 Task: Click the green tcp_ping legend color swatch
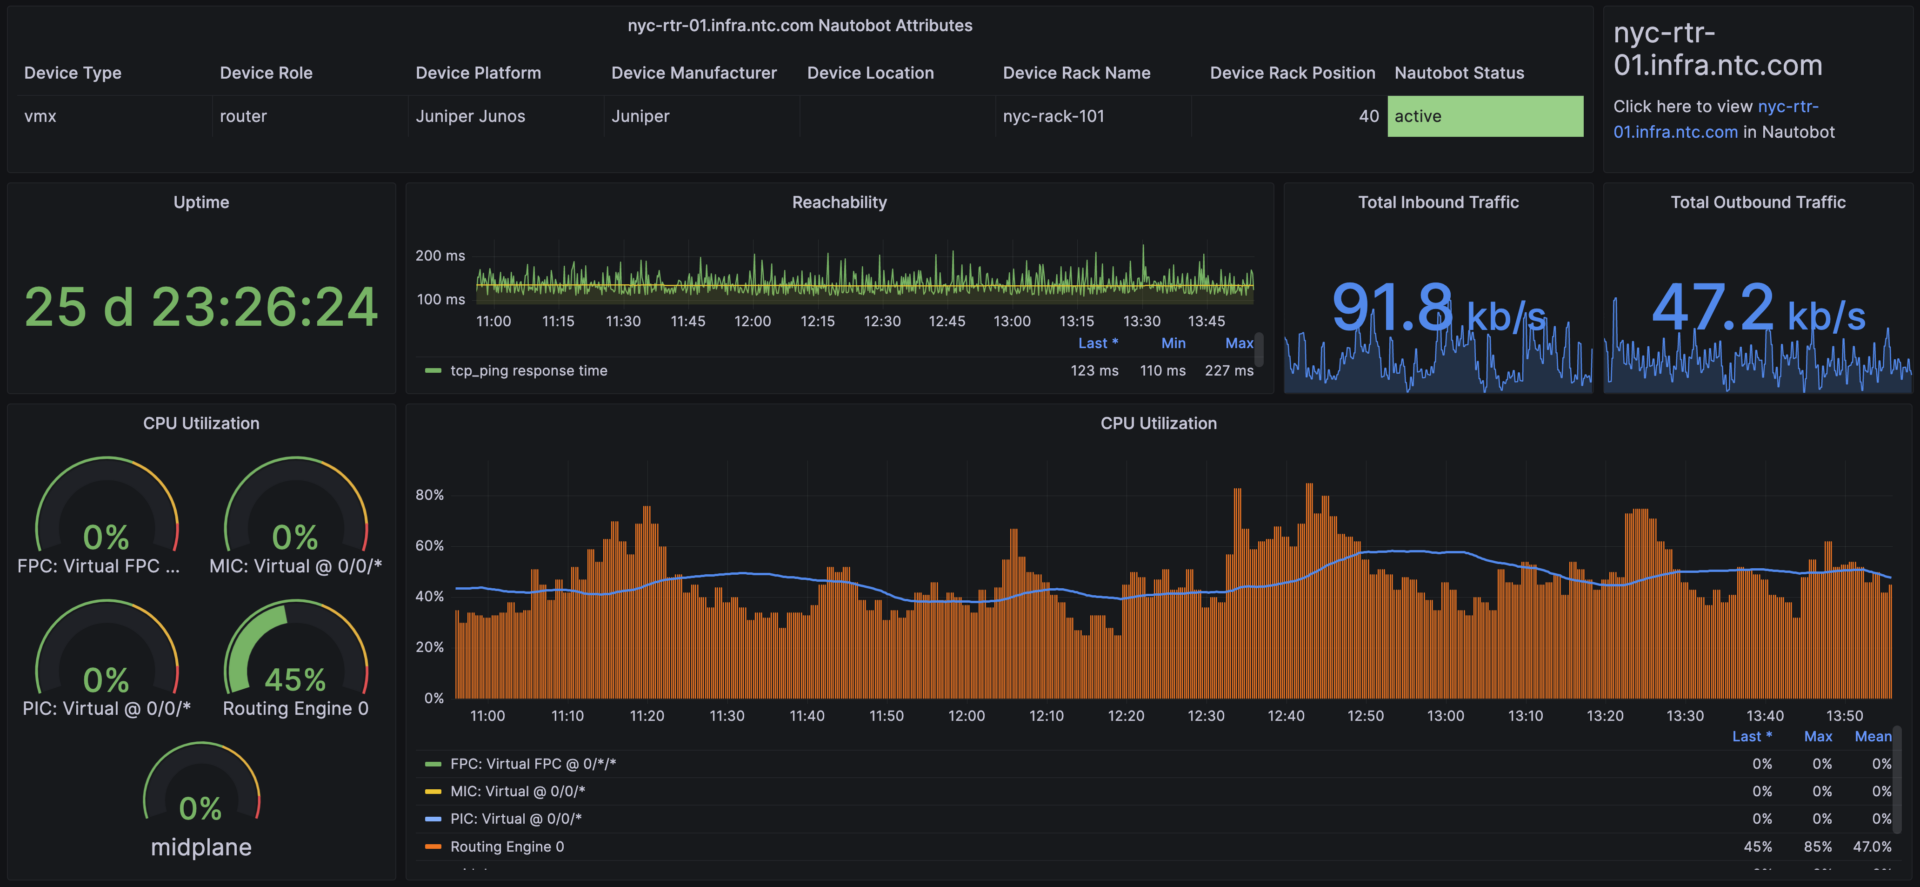click(433, 371)
